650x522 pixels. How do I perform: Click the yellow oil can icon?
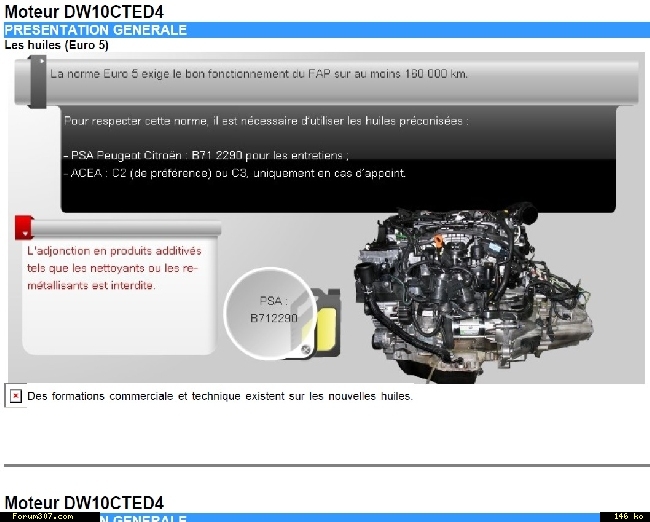(325, 325)
